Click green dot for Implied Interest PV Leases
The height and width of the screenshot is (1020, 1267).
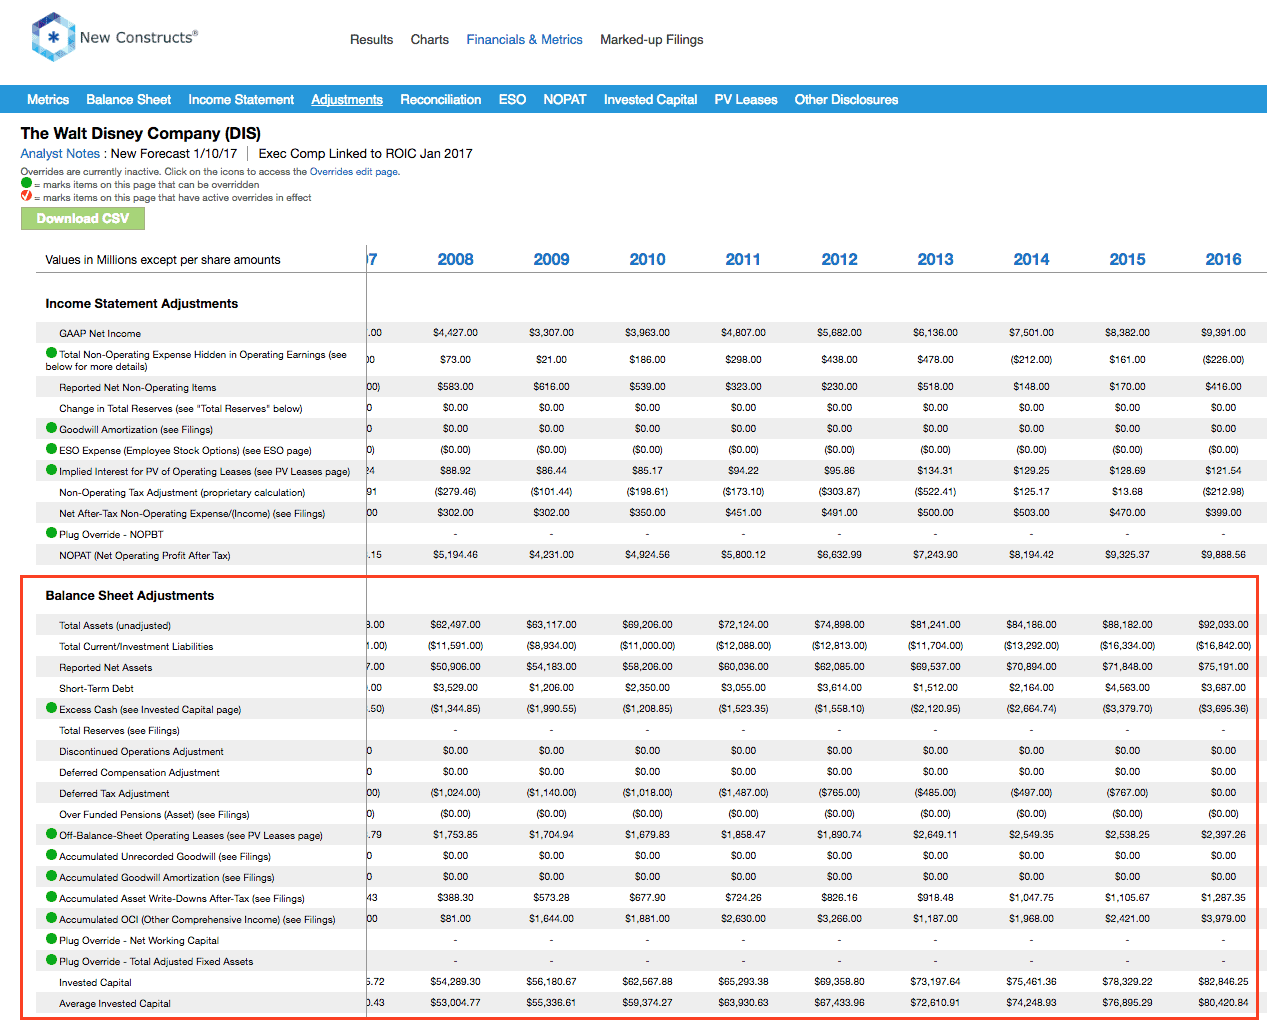pyautogui.click(x=51, y=470)
